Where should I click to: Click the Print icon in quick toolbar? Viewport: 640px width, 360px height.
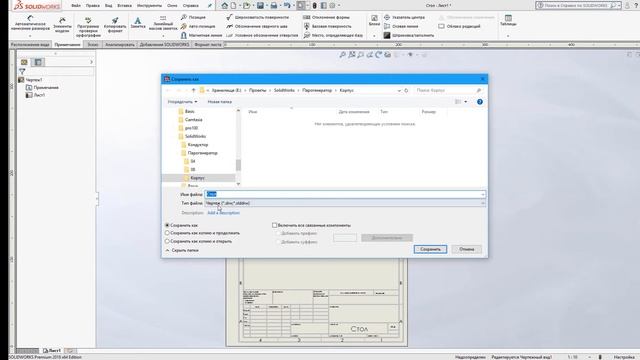[273, 5]
